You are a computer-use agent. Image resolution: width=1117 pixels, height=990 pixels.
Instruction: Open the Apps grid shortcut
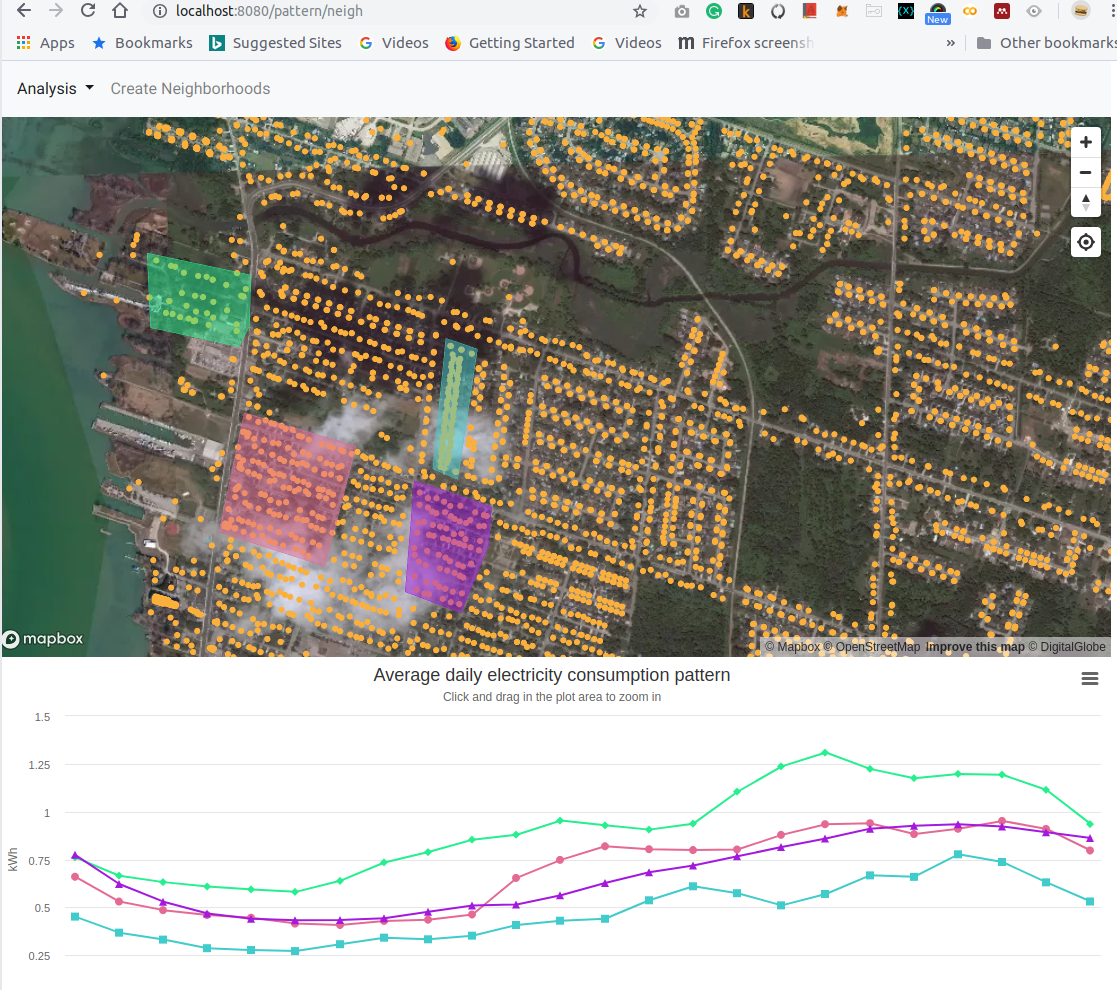tap(46, 43)
